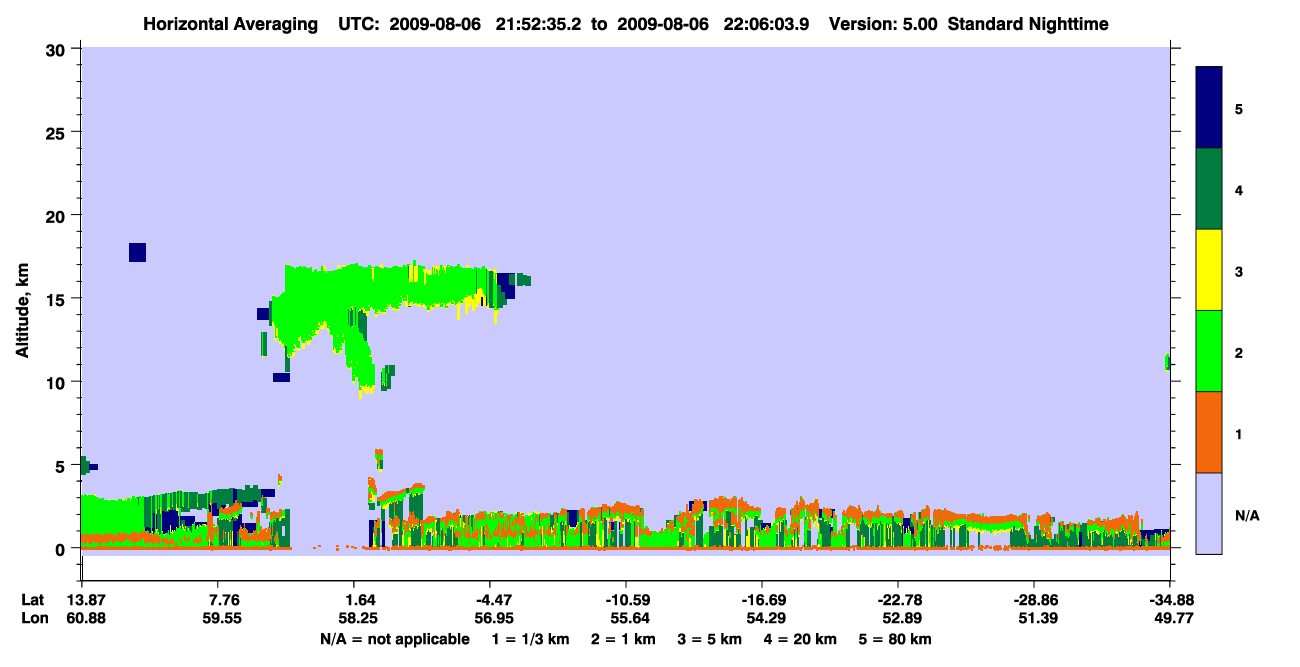Click the altitude tick label 10
This screenshot has height=667, width=1300.
tap(57, 382)
